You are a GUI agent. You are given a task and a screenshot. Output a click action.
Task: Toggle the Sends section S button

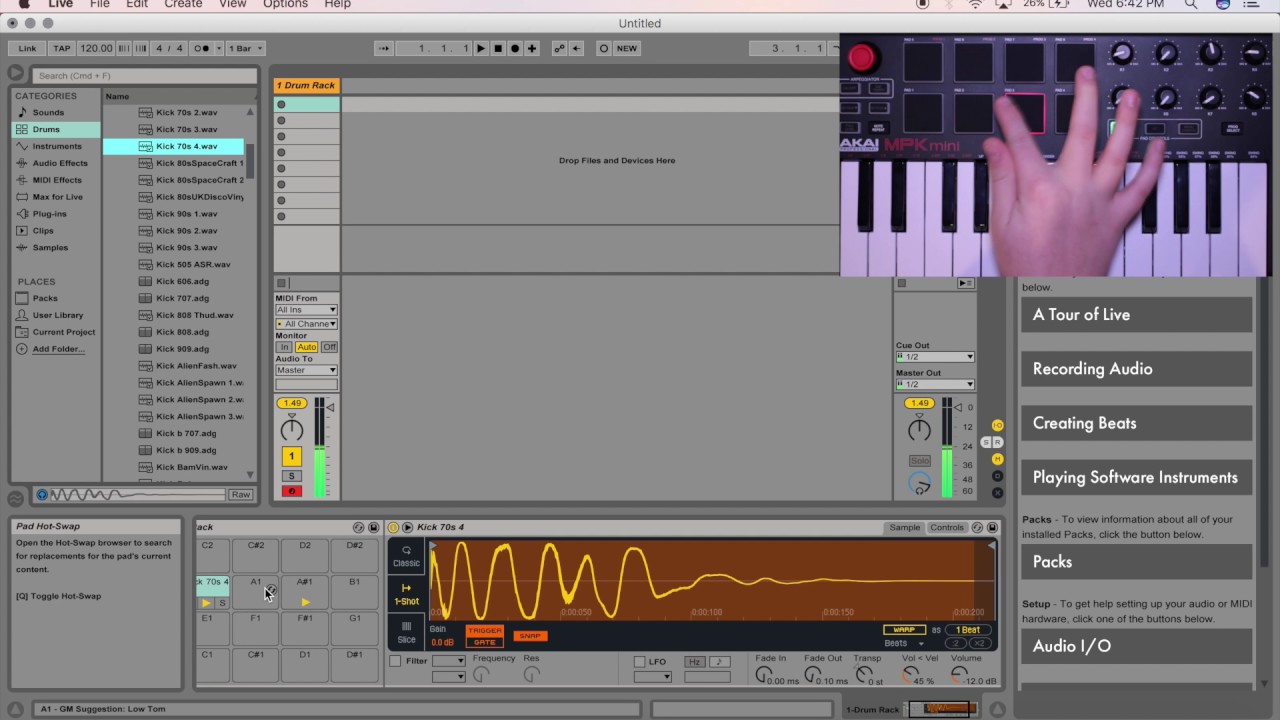(986, 442)
